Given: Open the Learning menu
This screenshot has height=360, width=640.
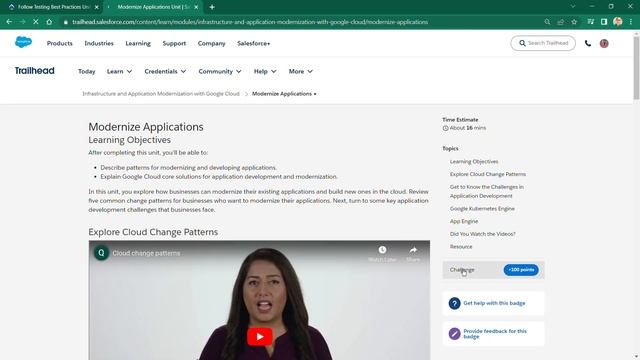Looking at the screenshot, I should (x=138, y=43).
